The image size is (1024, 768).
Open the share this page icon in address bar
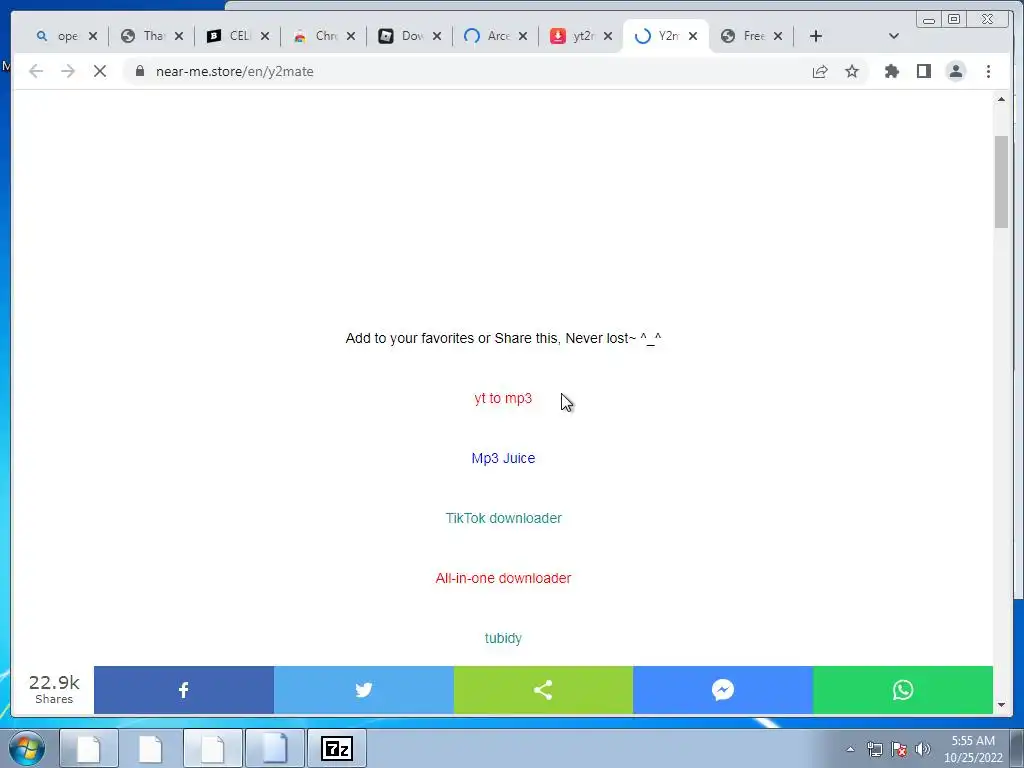click(820, 71)
